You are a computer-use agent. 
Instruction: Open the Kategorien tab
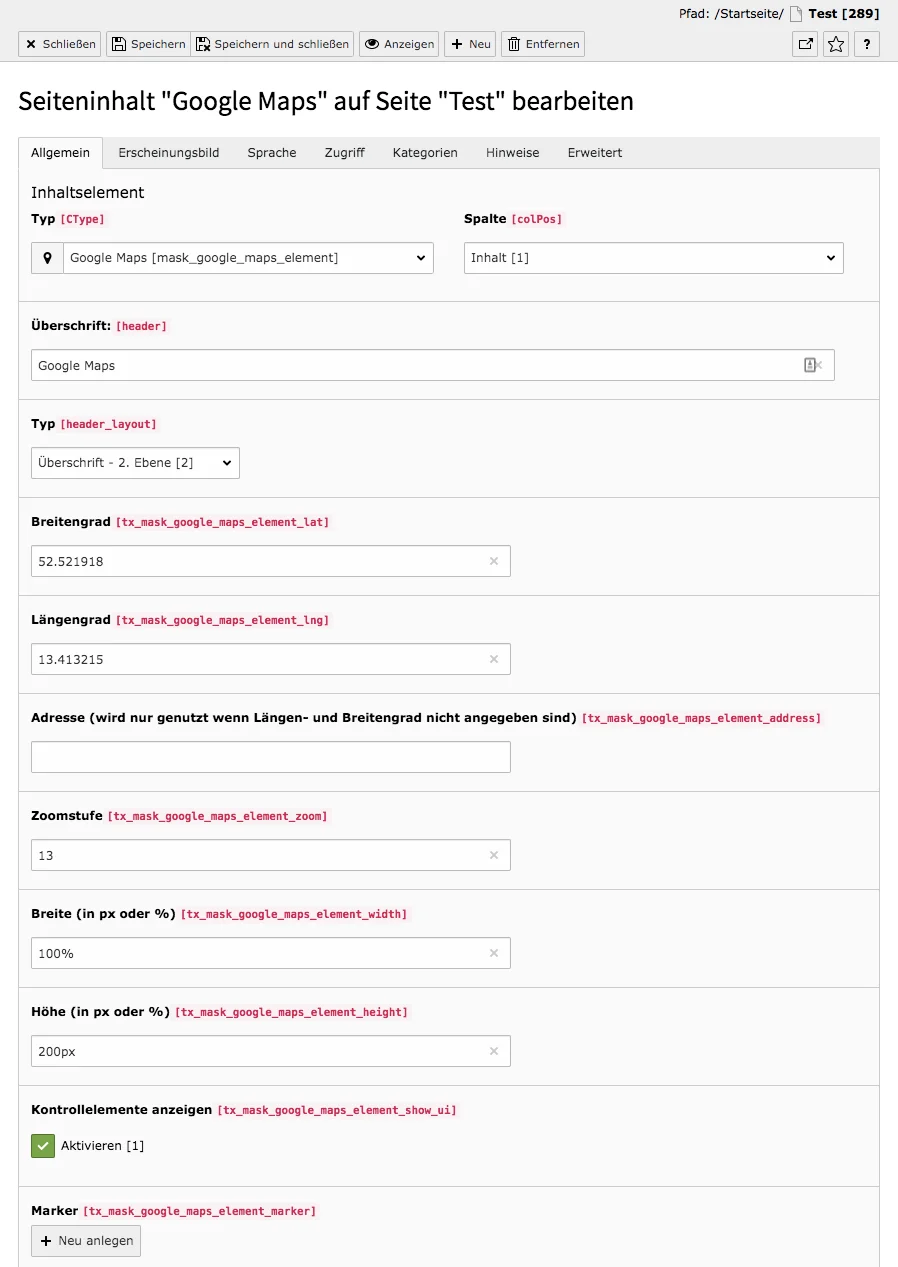point(424,153)
